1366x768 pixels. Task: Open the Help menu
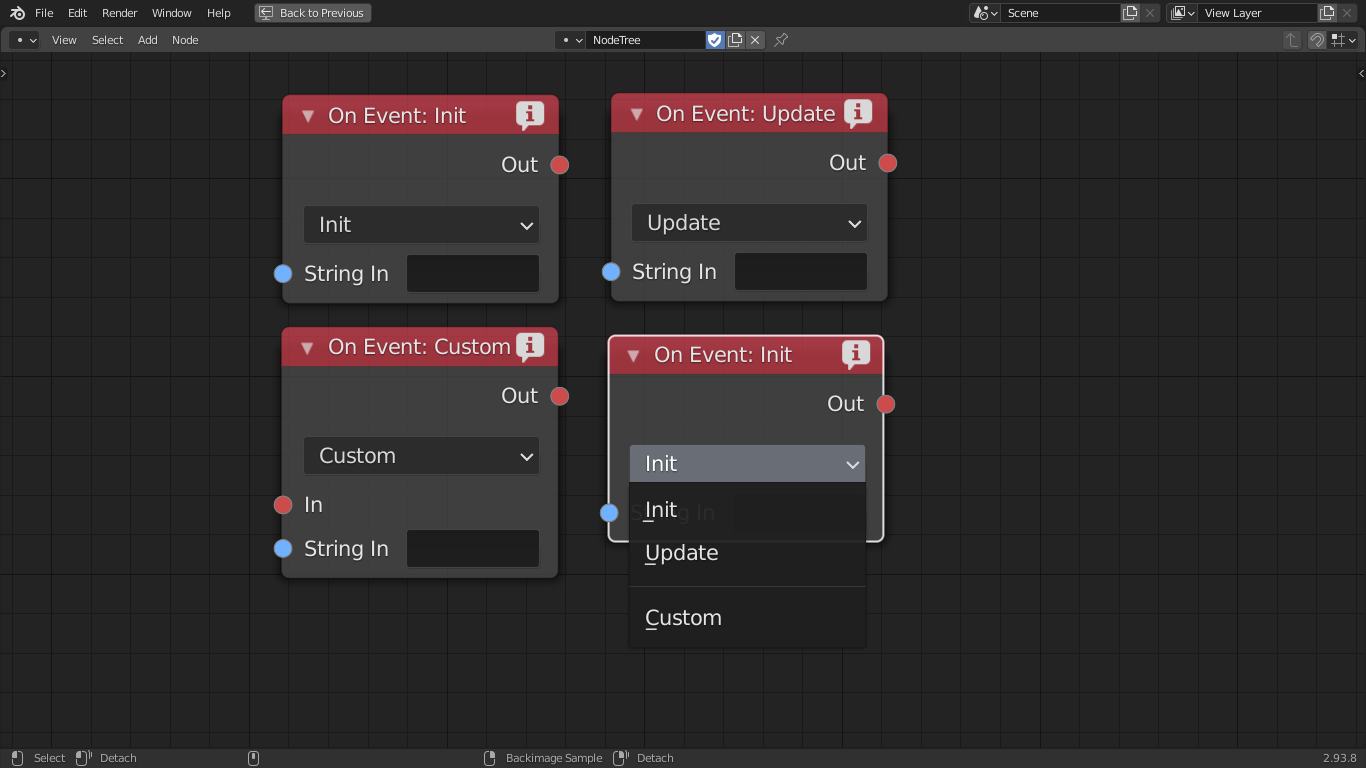pos(219,13)
